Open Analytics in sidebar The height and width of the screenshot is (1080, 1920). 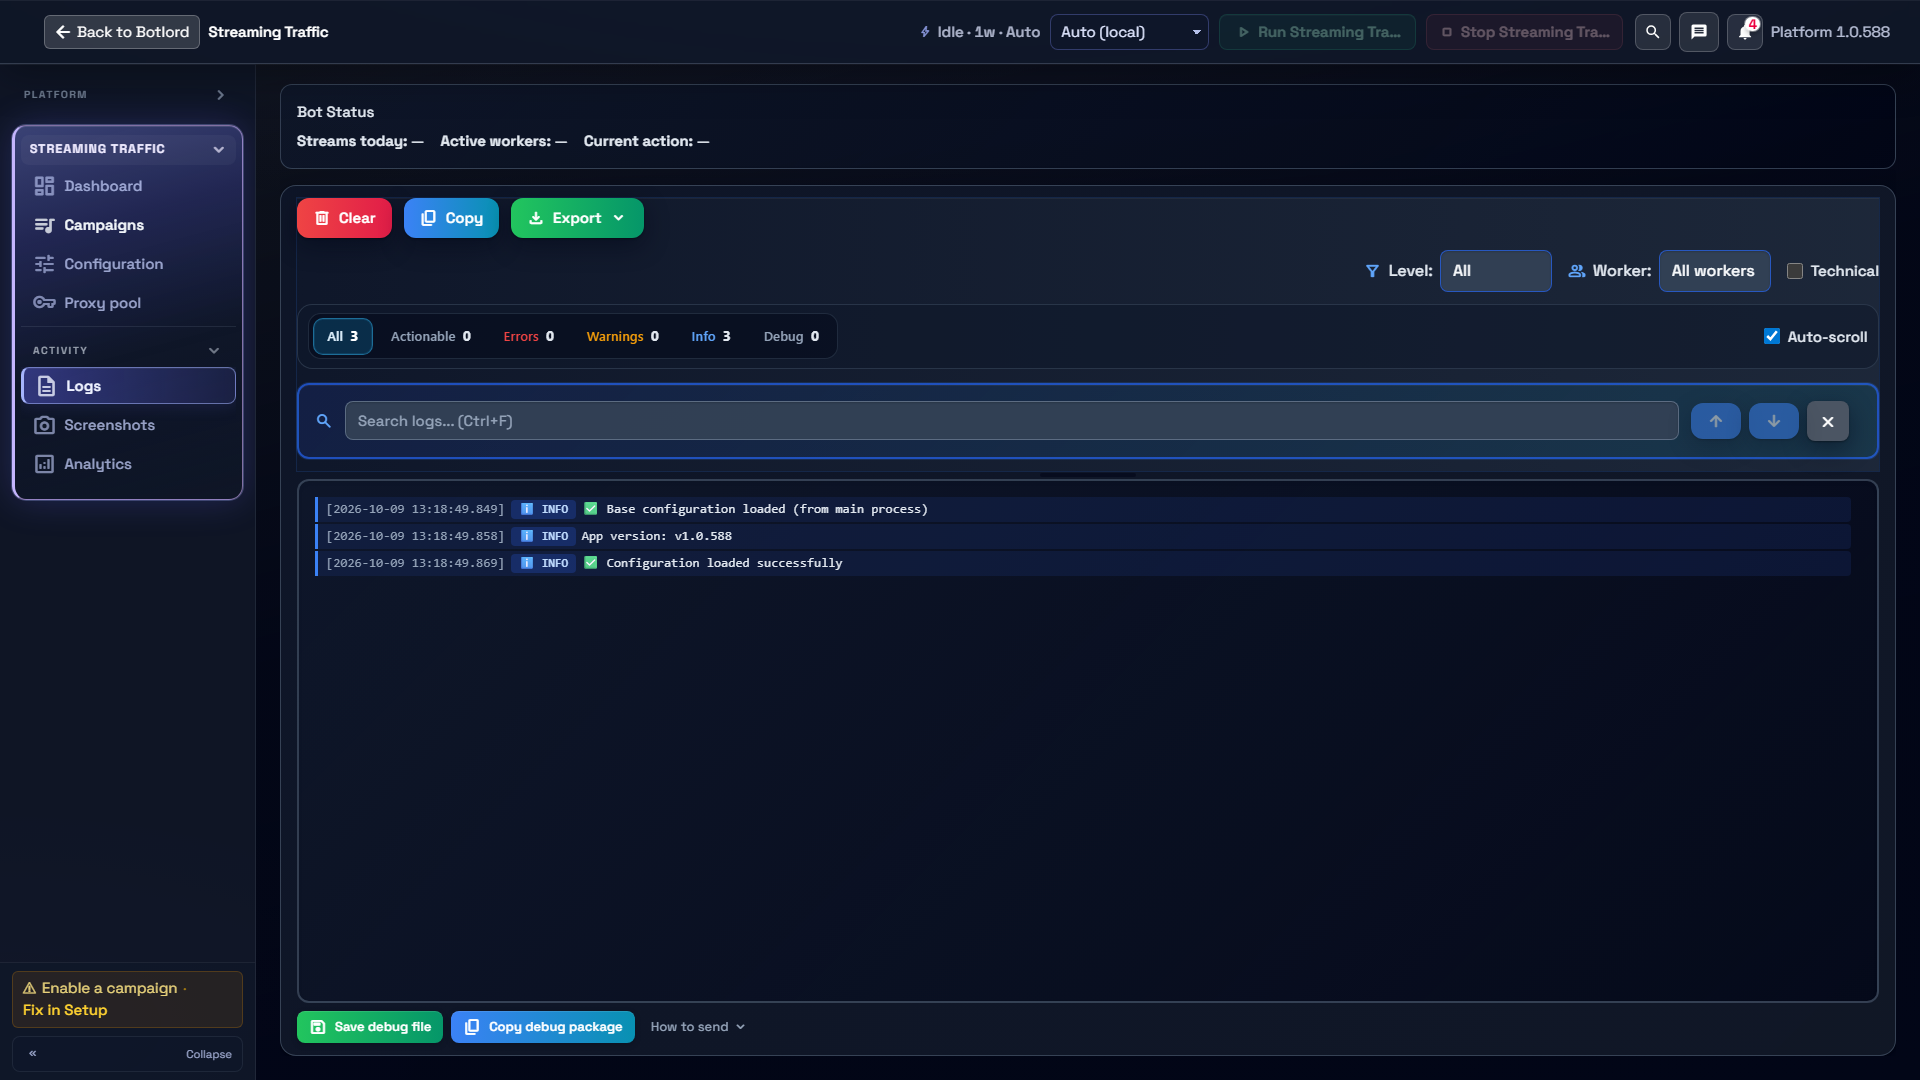128,464
